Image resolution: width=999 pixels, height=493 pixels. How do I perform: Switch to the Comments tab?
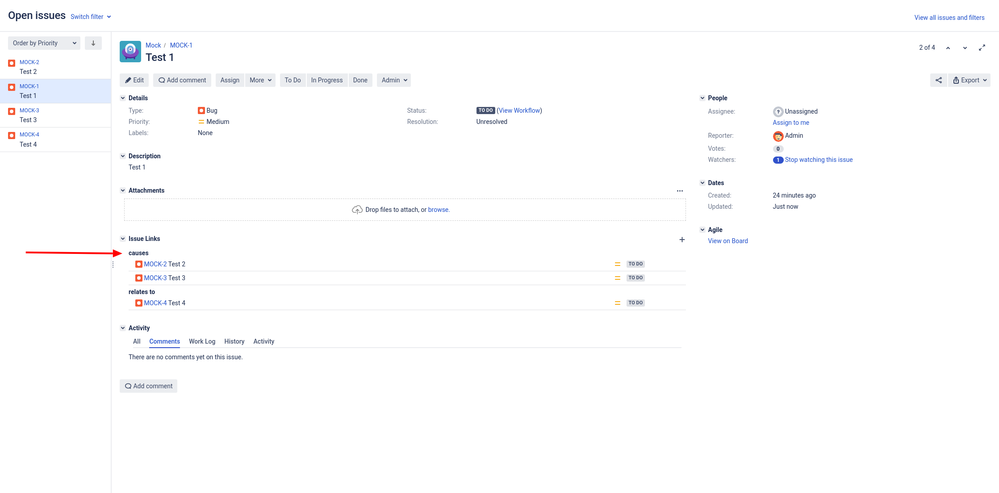tap(164, 341)
